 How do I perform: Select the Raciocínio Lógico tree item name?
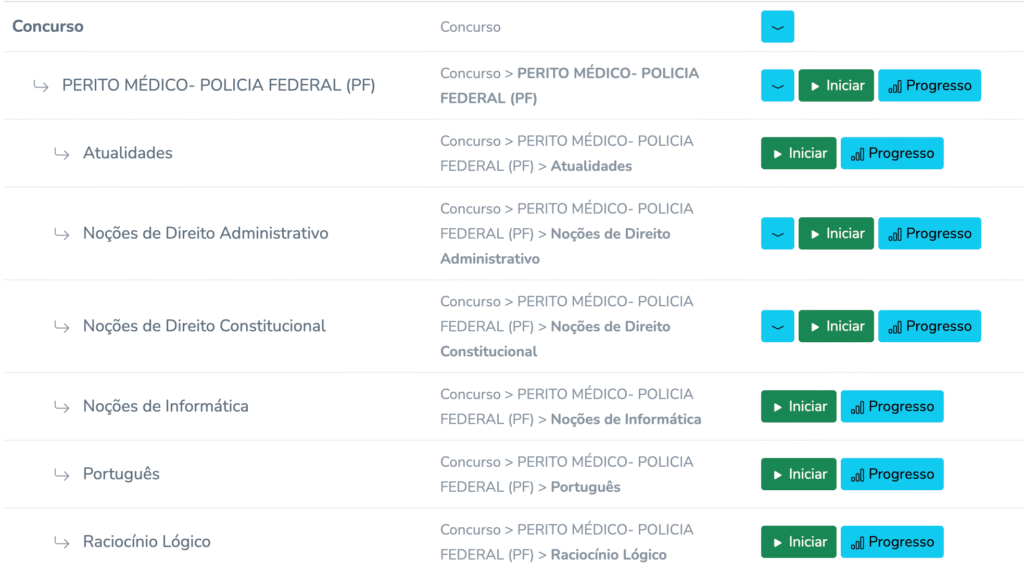[x=146, y=542]
